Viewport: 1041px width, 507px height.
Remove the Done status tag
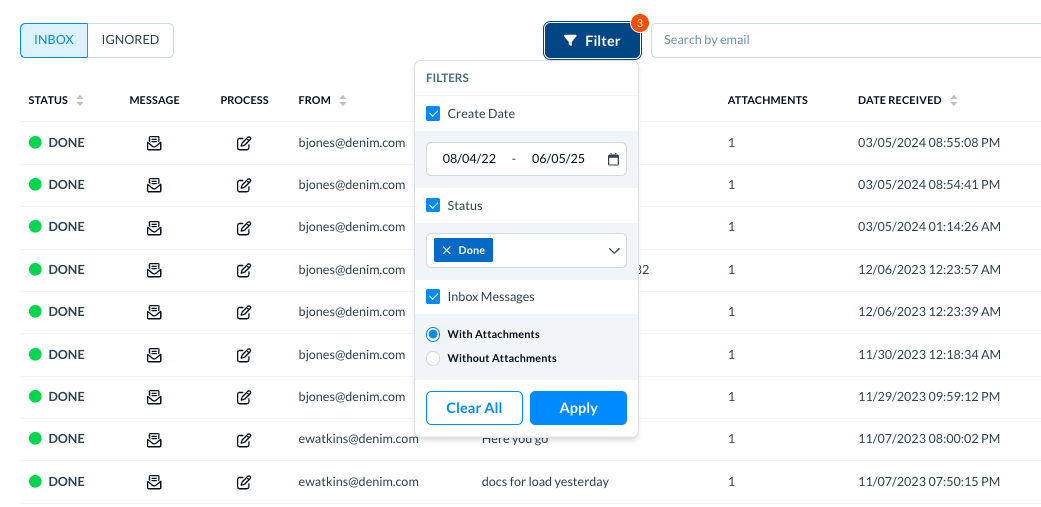[447, 250]
